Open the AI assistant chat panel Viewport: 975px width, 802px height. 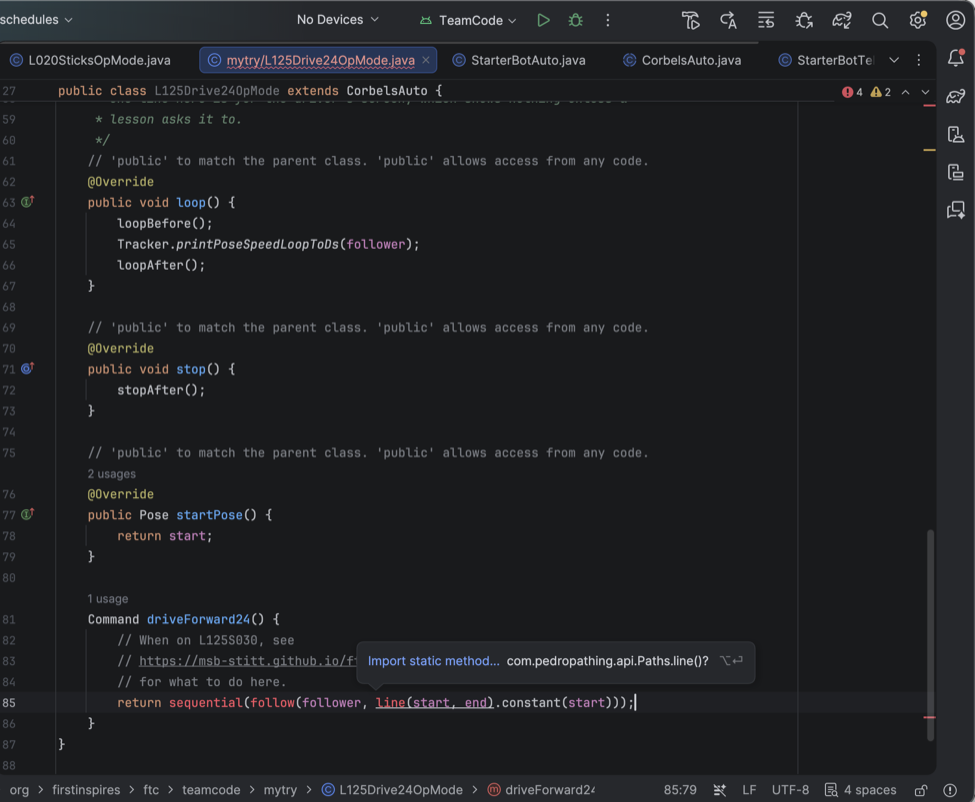coord(956,210)
